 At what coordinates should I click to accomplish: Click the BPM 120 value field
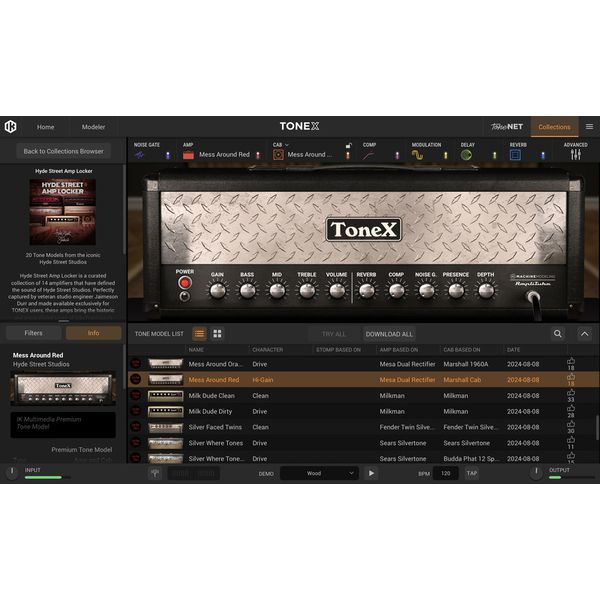(445, 473)
